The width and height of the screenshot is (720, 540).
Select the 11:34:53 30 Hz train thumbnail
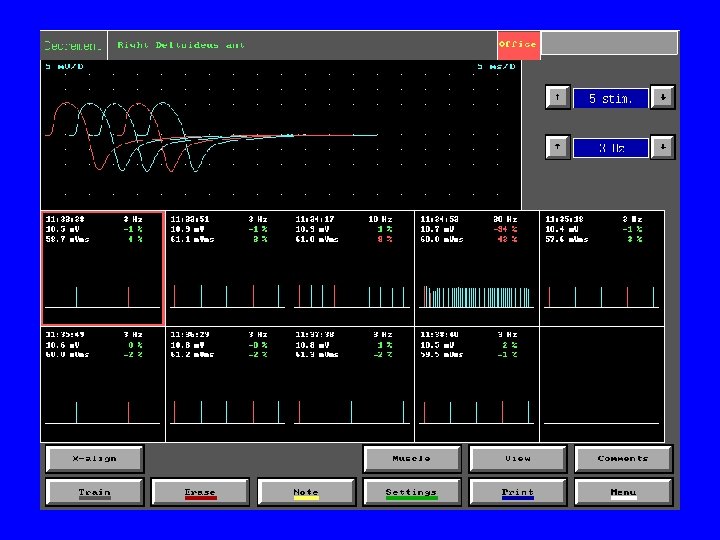[x=476, y=268]
